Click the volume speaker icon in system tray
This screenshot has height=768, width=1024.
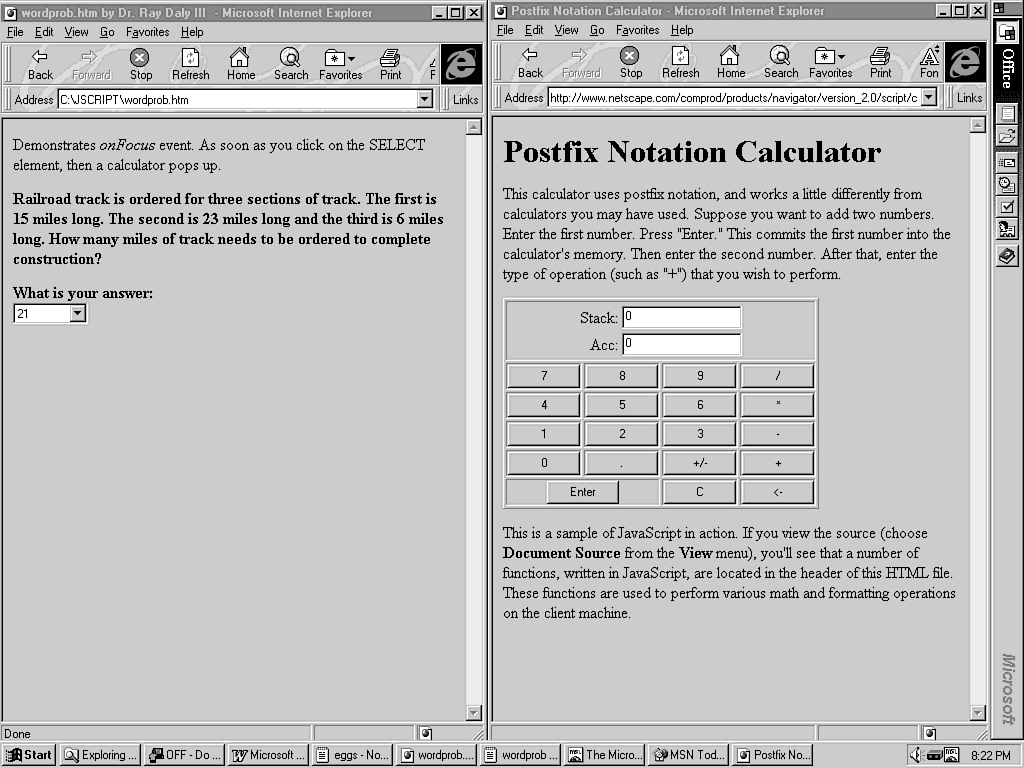[x=916, y=755]
